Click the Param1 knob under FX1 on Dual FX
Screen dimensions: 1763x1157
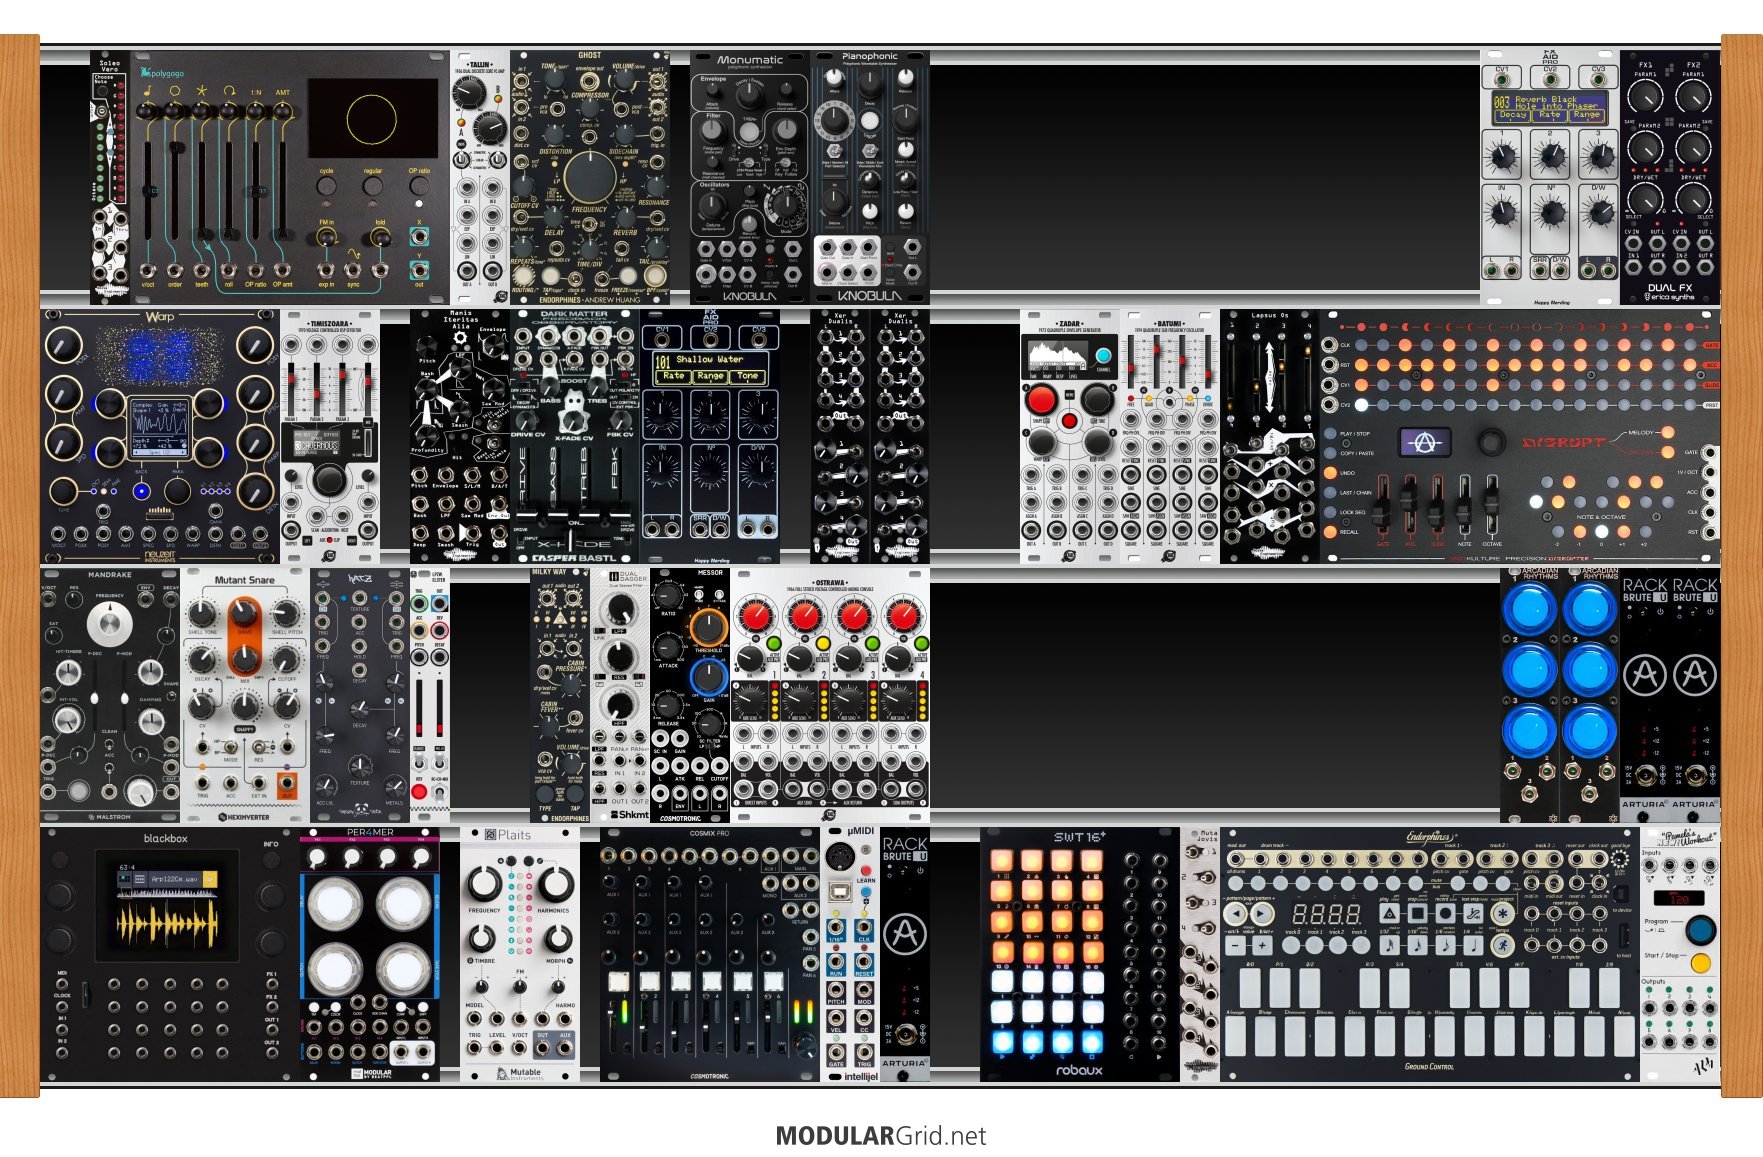[x=1645, y=97]
